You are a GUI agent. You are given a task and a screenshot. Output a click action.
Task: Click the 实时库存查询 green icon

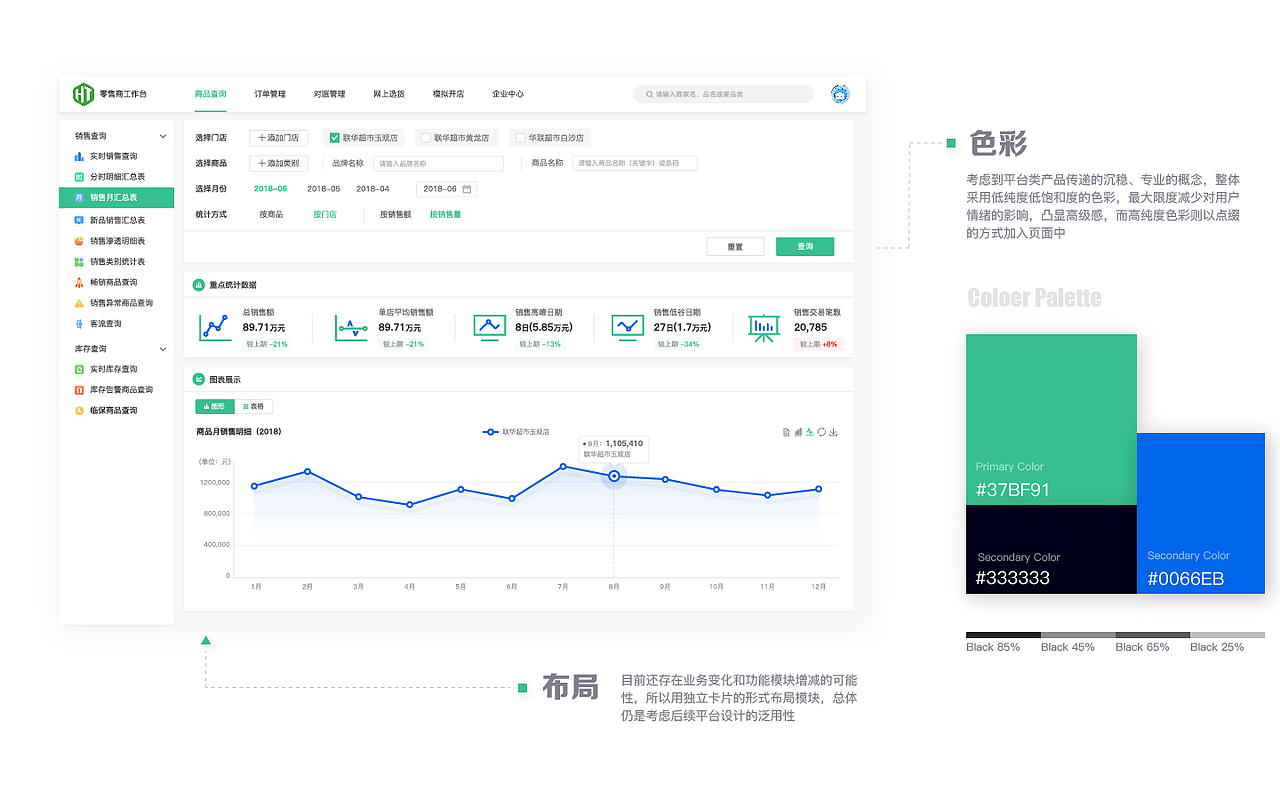80,369
